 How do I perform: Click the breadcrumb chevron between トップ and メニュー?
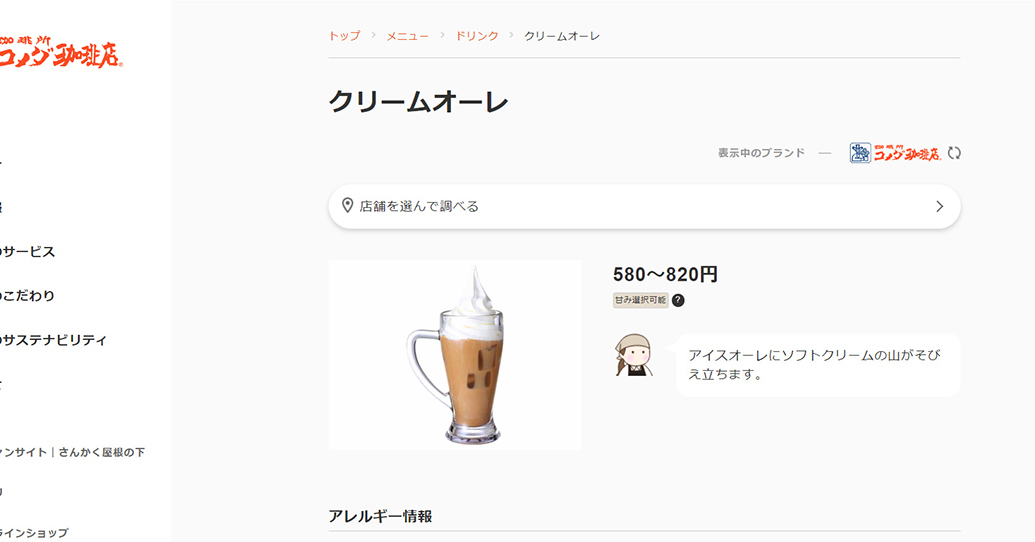[374, 35]
